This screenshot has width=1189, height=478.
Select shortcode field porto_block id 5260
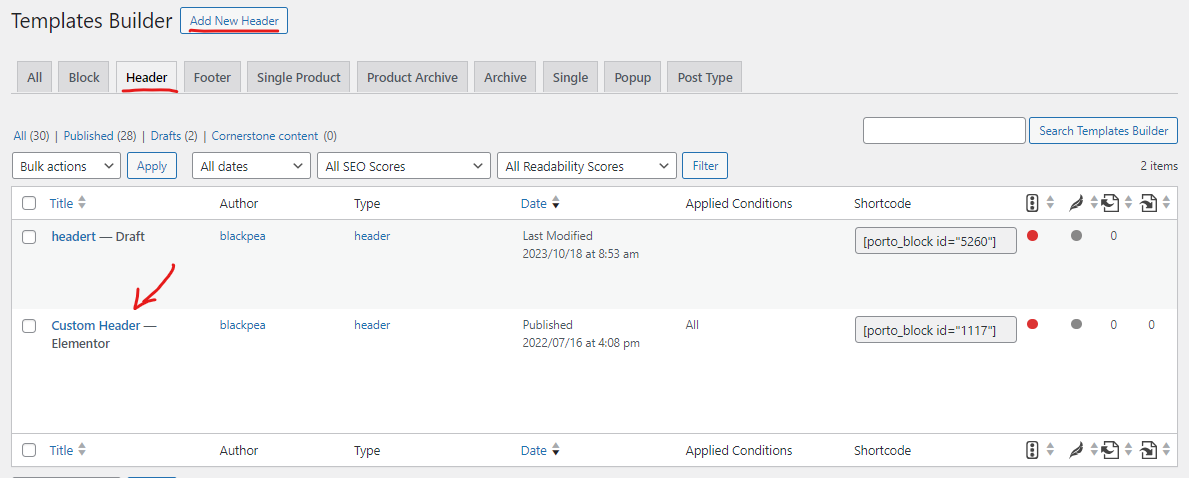tap(936, 241)
